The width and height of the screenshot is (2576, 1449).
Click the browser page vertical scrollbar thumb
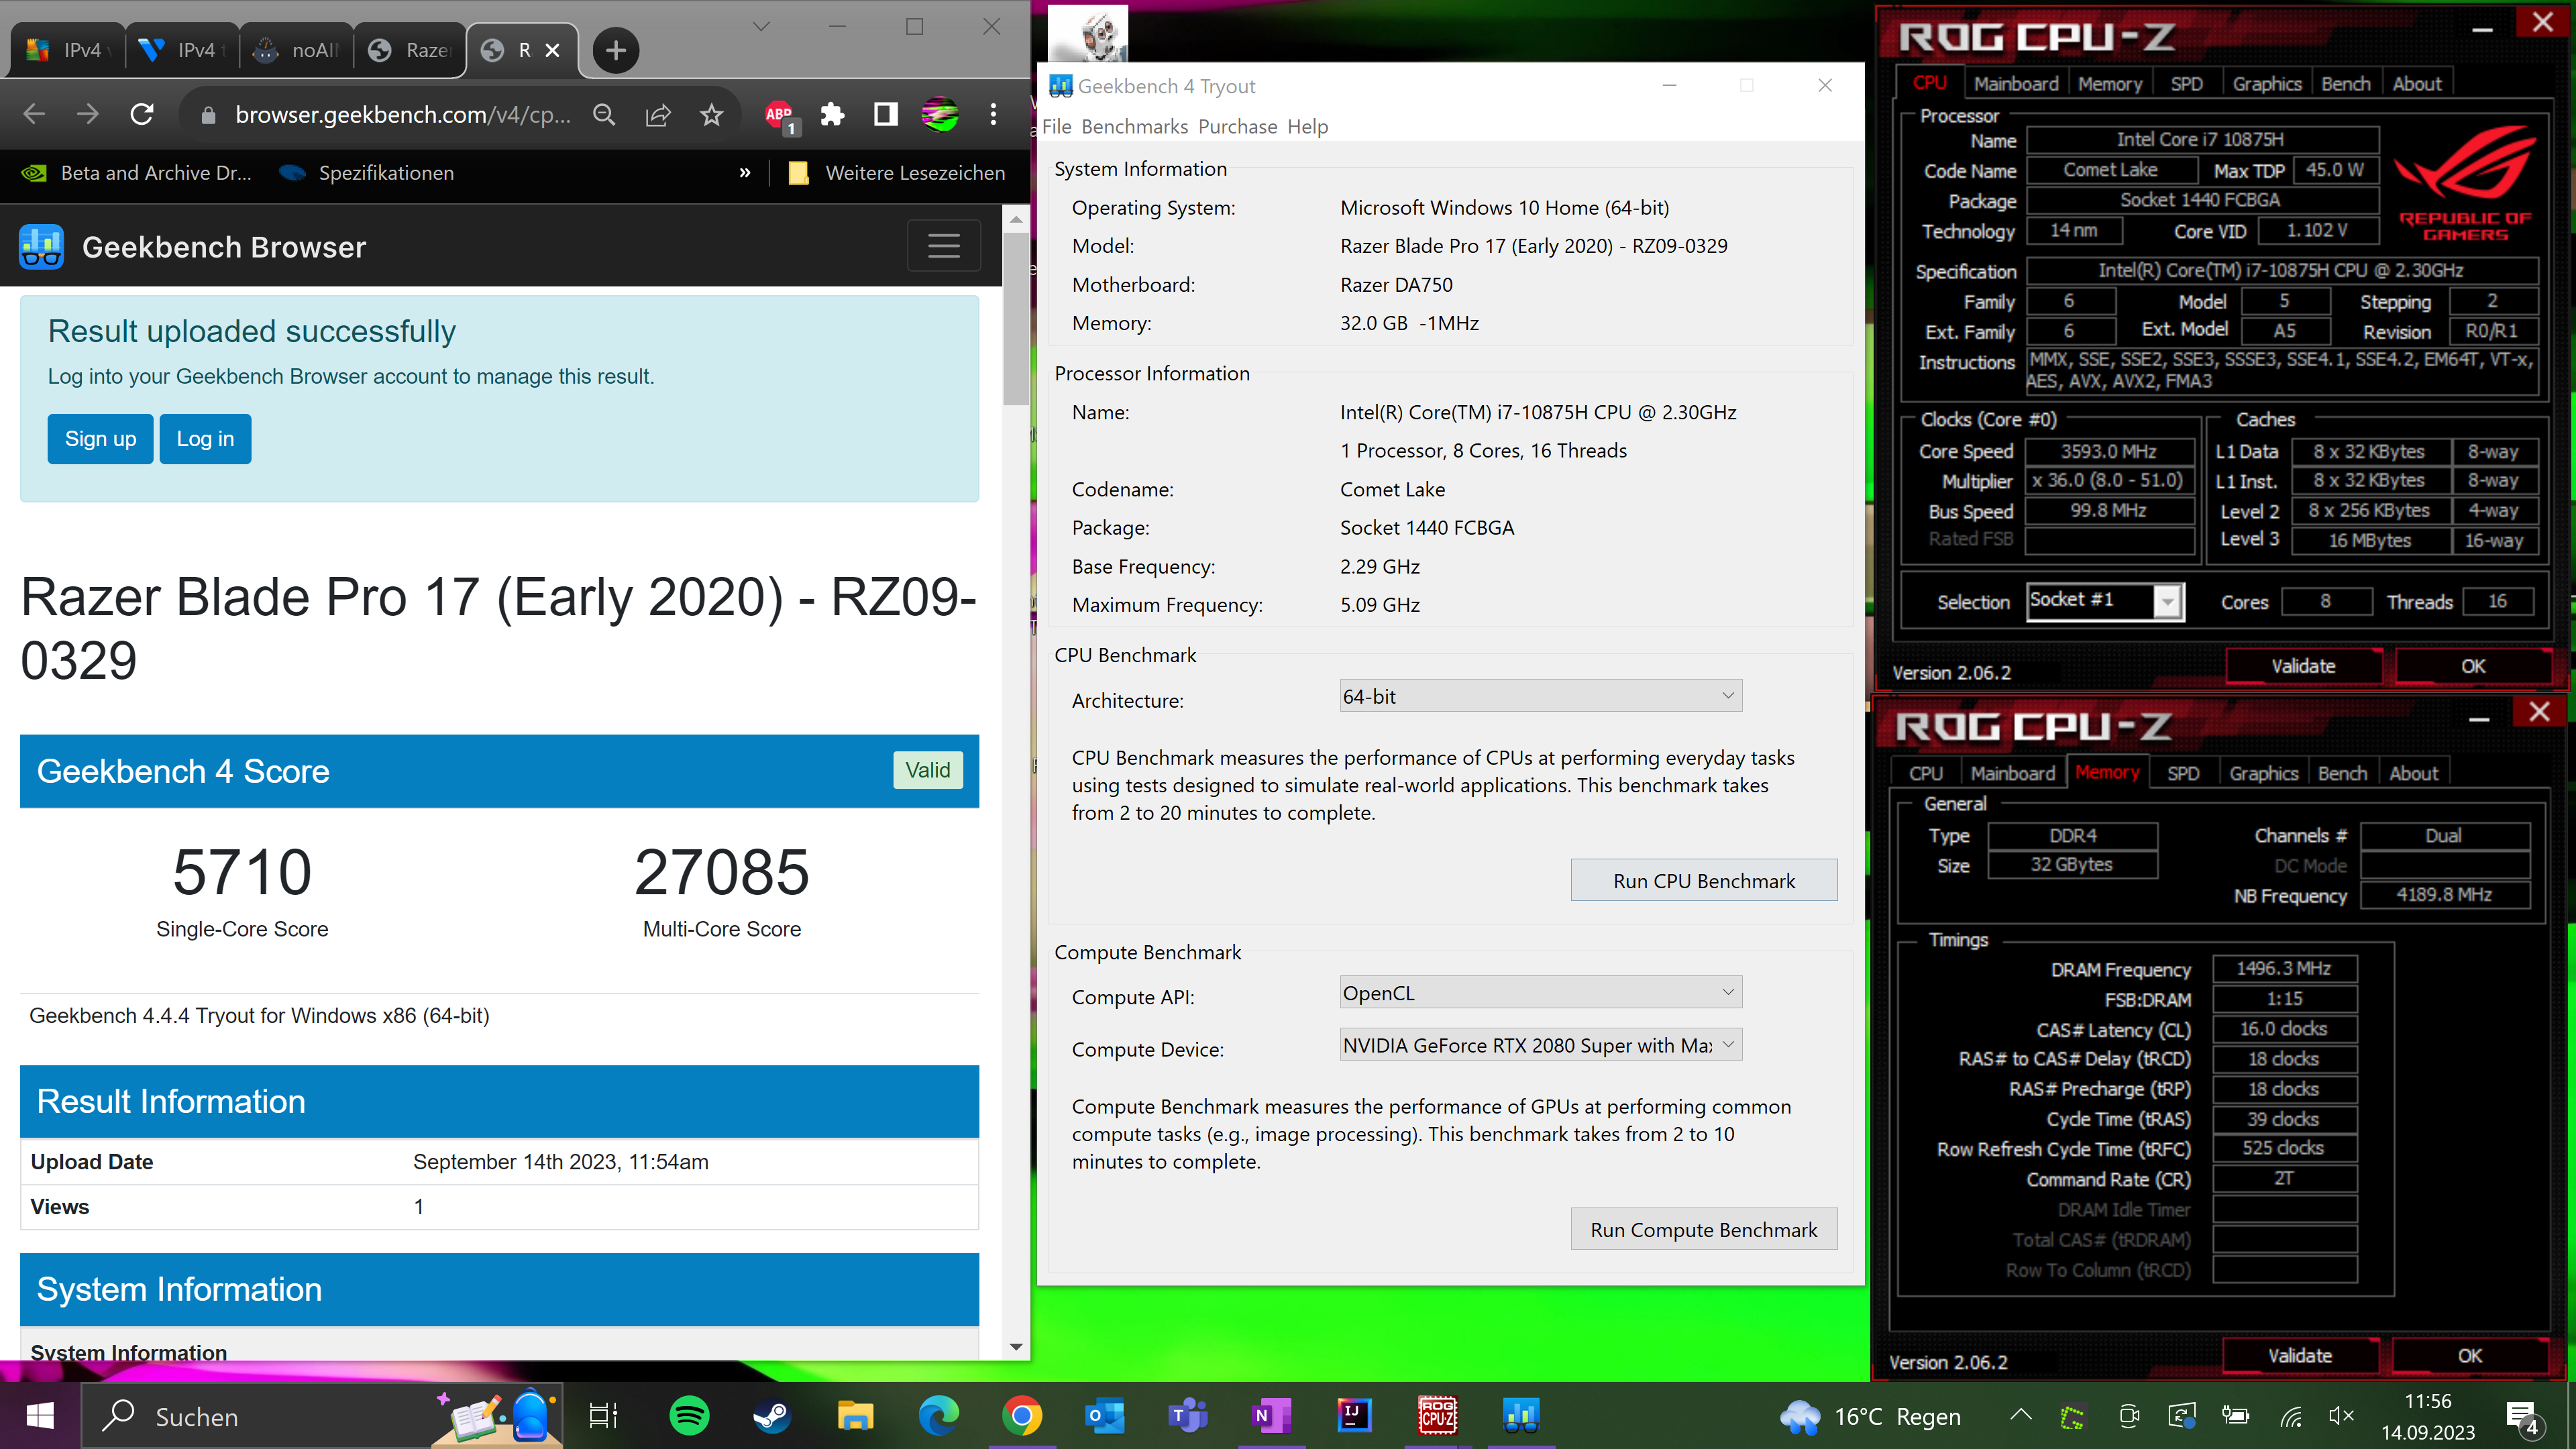pos(1016,318)
